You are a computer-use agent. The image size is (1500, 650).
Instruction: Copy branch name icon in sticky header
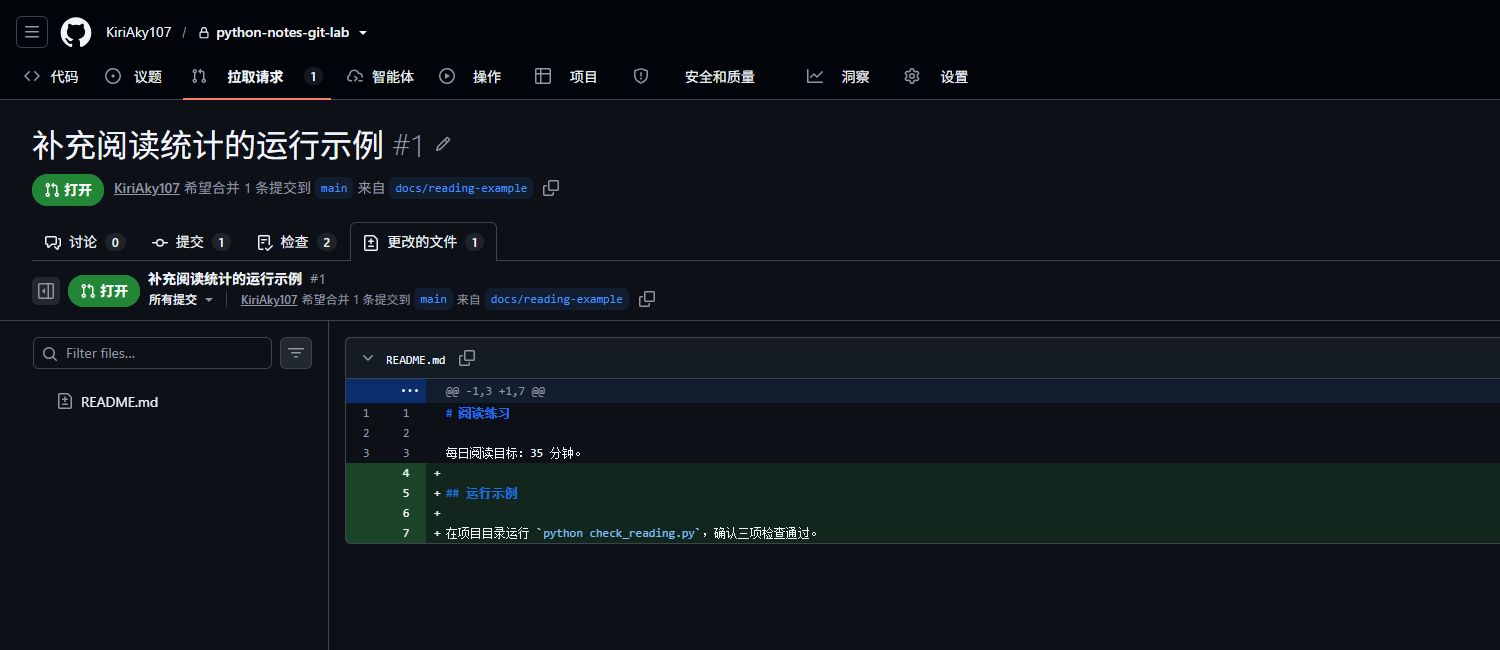pyautogui.click(x=647, y=299)
